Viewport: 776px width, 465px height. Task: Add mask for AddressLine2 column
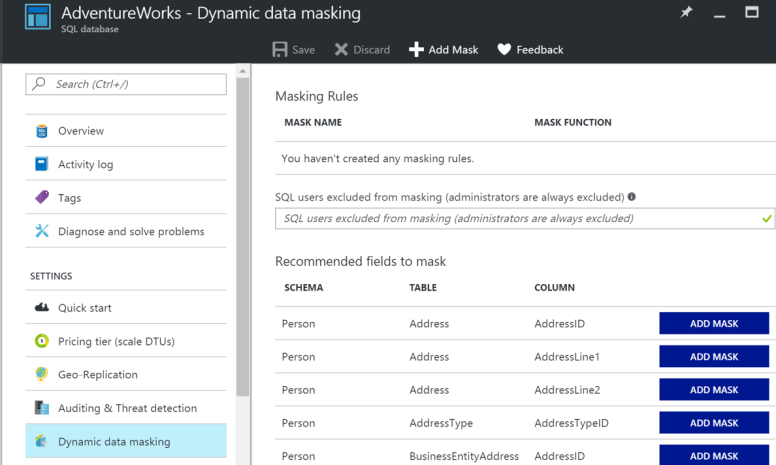(x=714, y=390)
